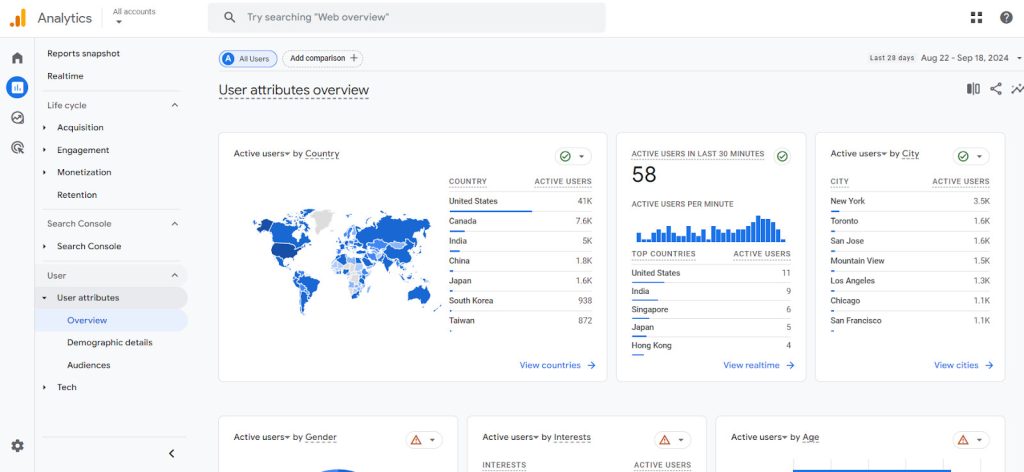Click the plus icon in Add comparison
The width and height of the screenshot is (1024, 472).
coord(354,58)
